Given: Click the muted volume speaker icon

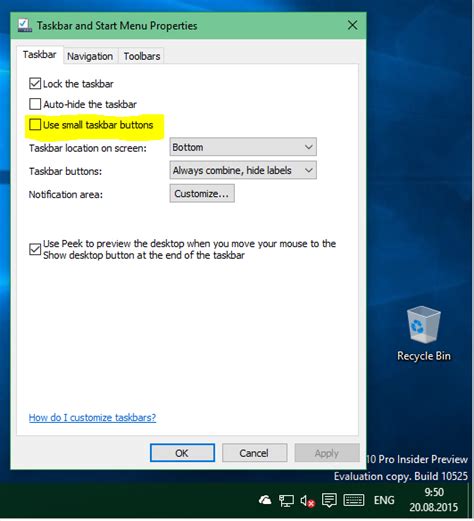Looking at the screenshot, I should [x=307, y=501].
